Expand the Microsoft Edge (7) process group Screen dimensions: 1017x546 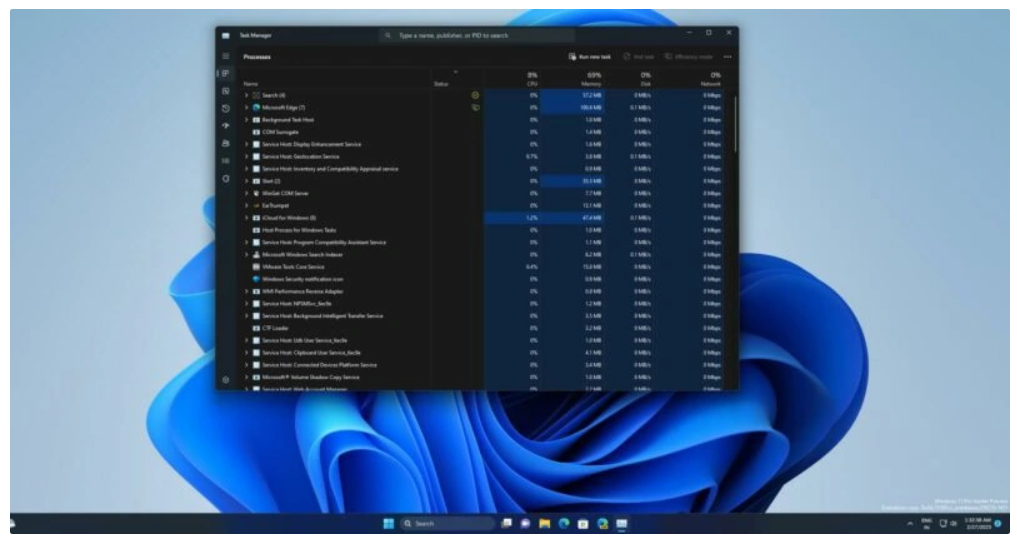pos(246,108)
